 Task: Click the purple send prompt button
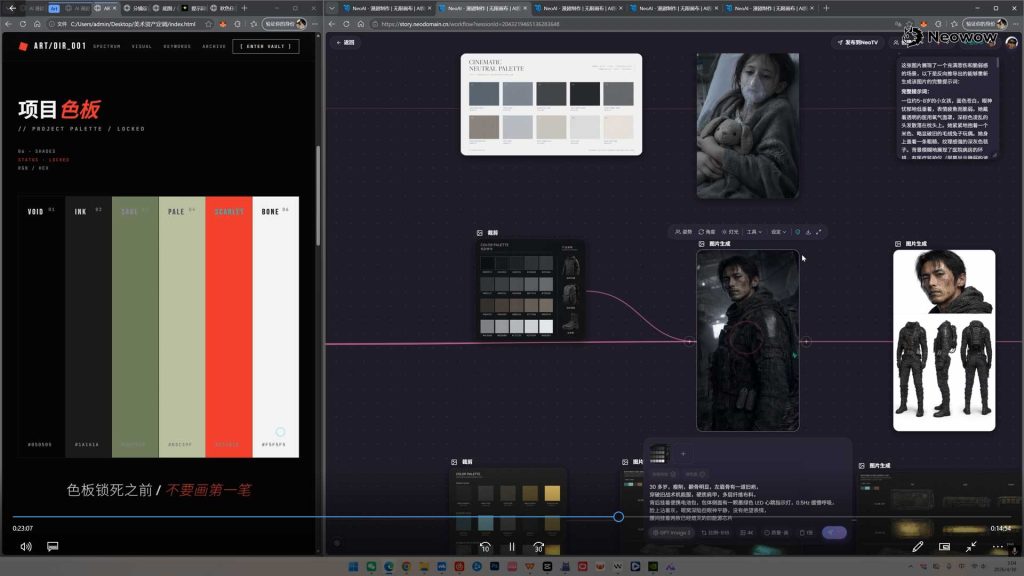(x=834, y=533)
